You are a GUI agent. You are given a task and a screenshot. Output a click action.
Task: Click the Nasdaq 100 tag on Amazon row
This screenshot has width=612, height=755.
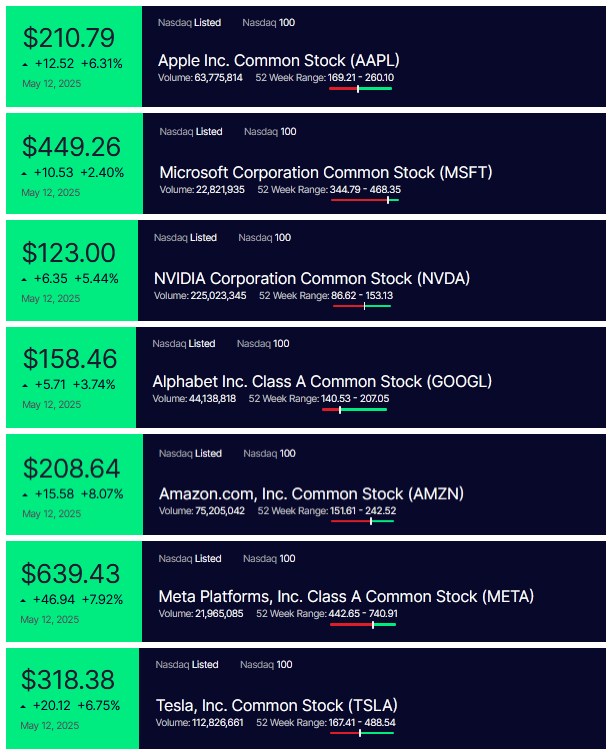(269, 454)
